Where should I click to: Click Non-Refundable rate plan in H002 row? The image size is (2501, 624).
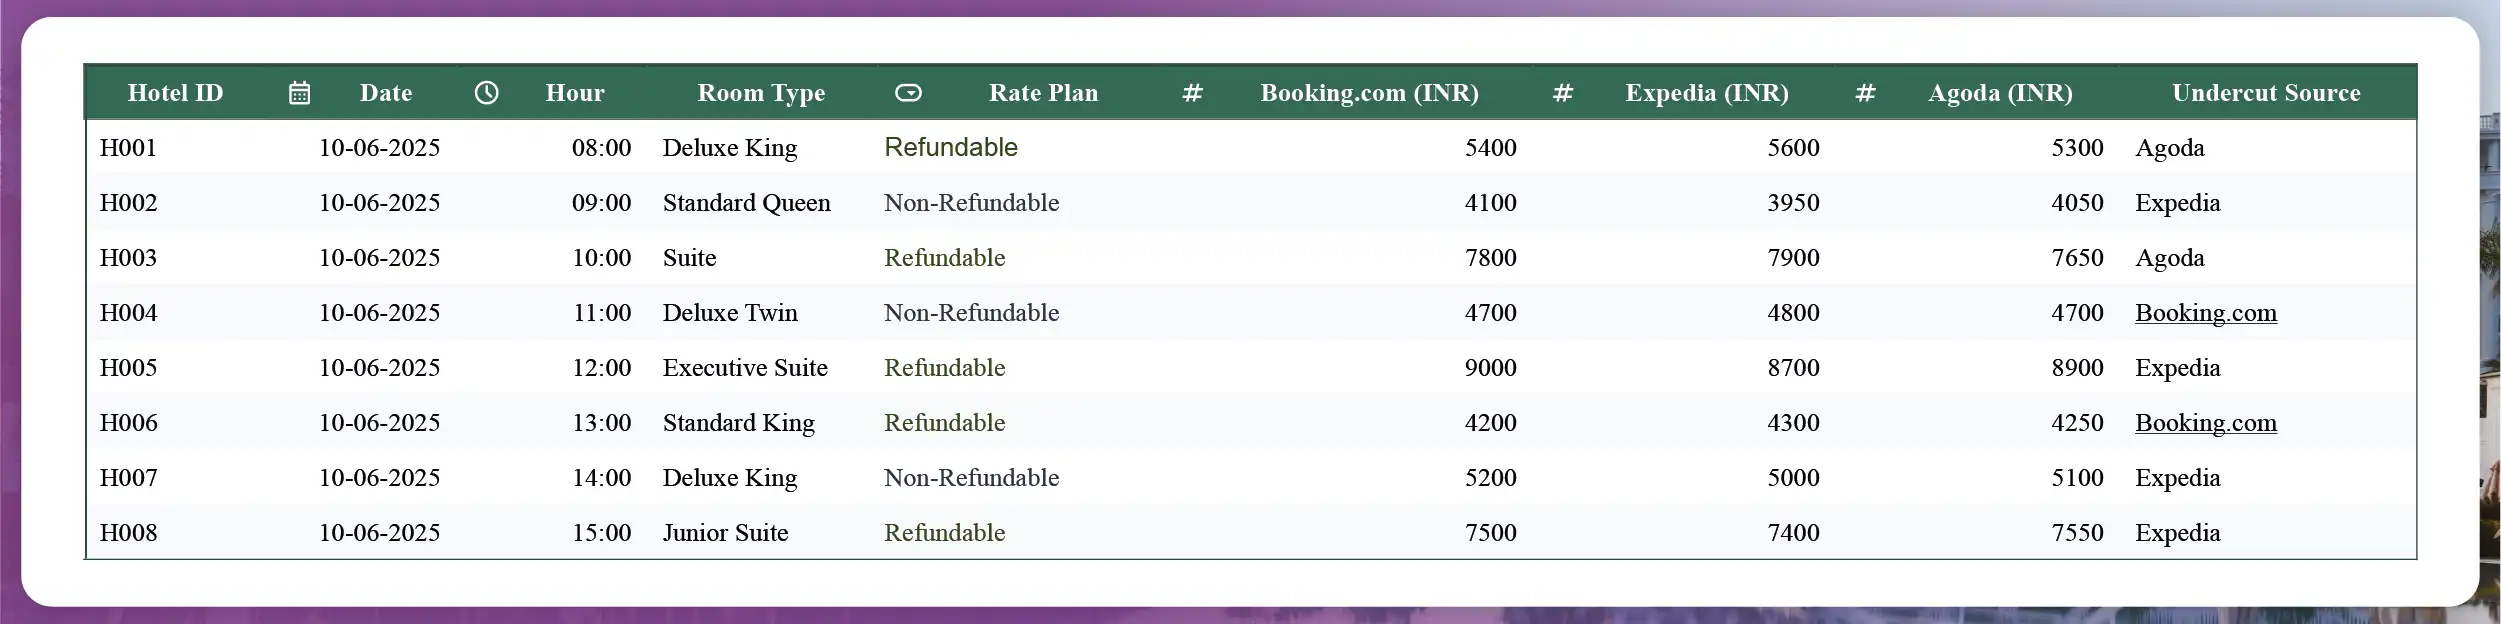pos(971,203)
